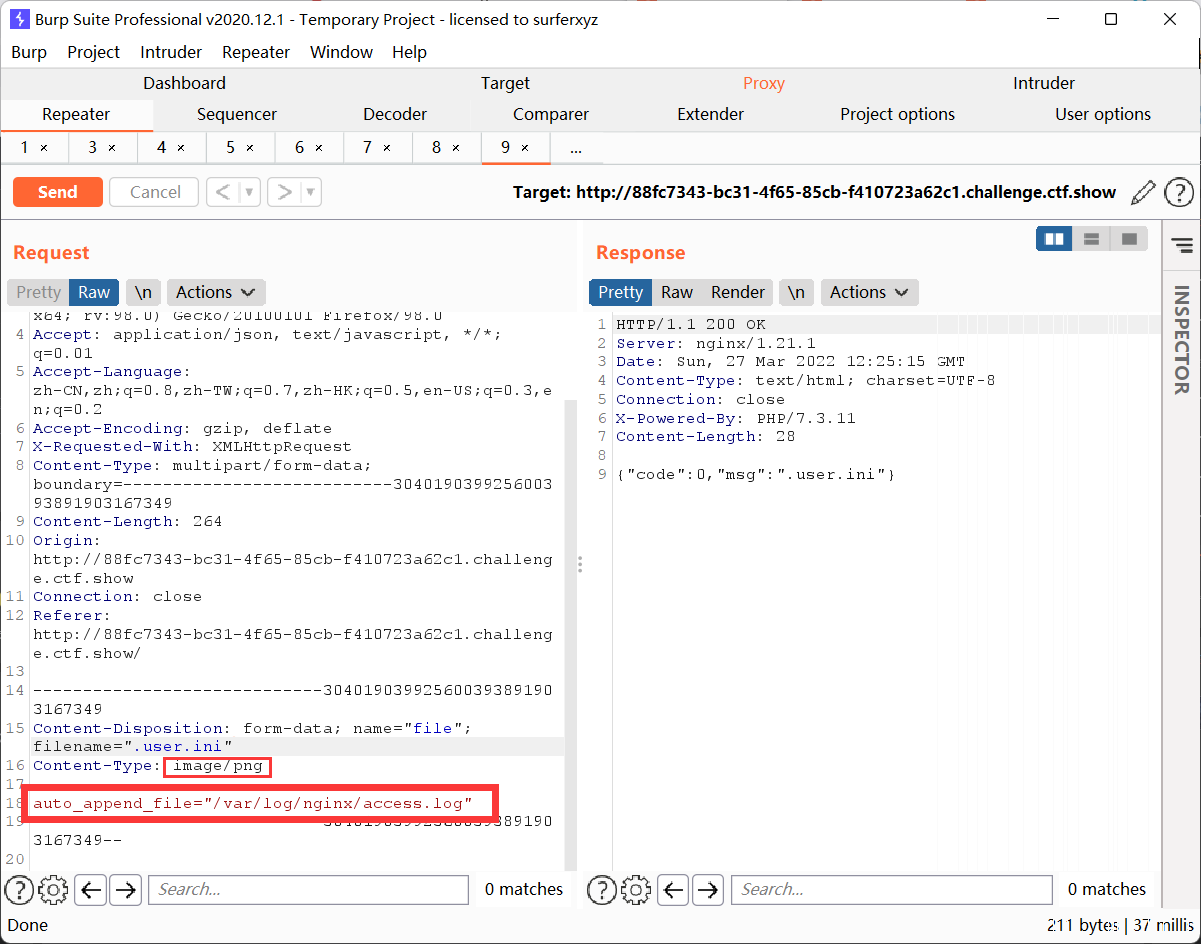The height and width of the screenshot is (944, 1201).
Task: Switch to the Project options tab
Action: [898, 114]
